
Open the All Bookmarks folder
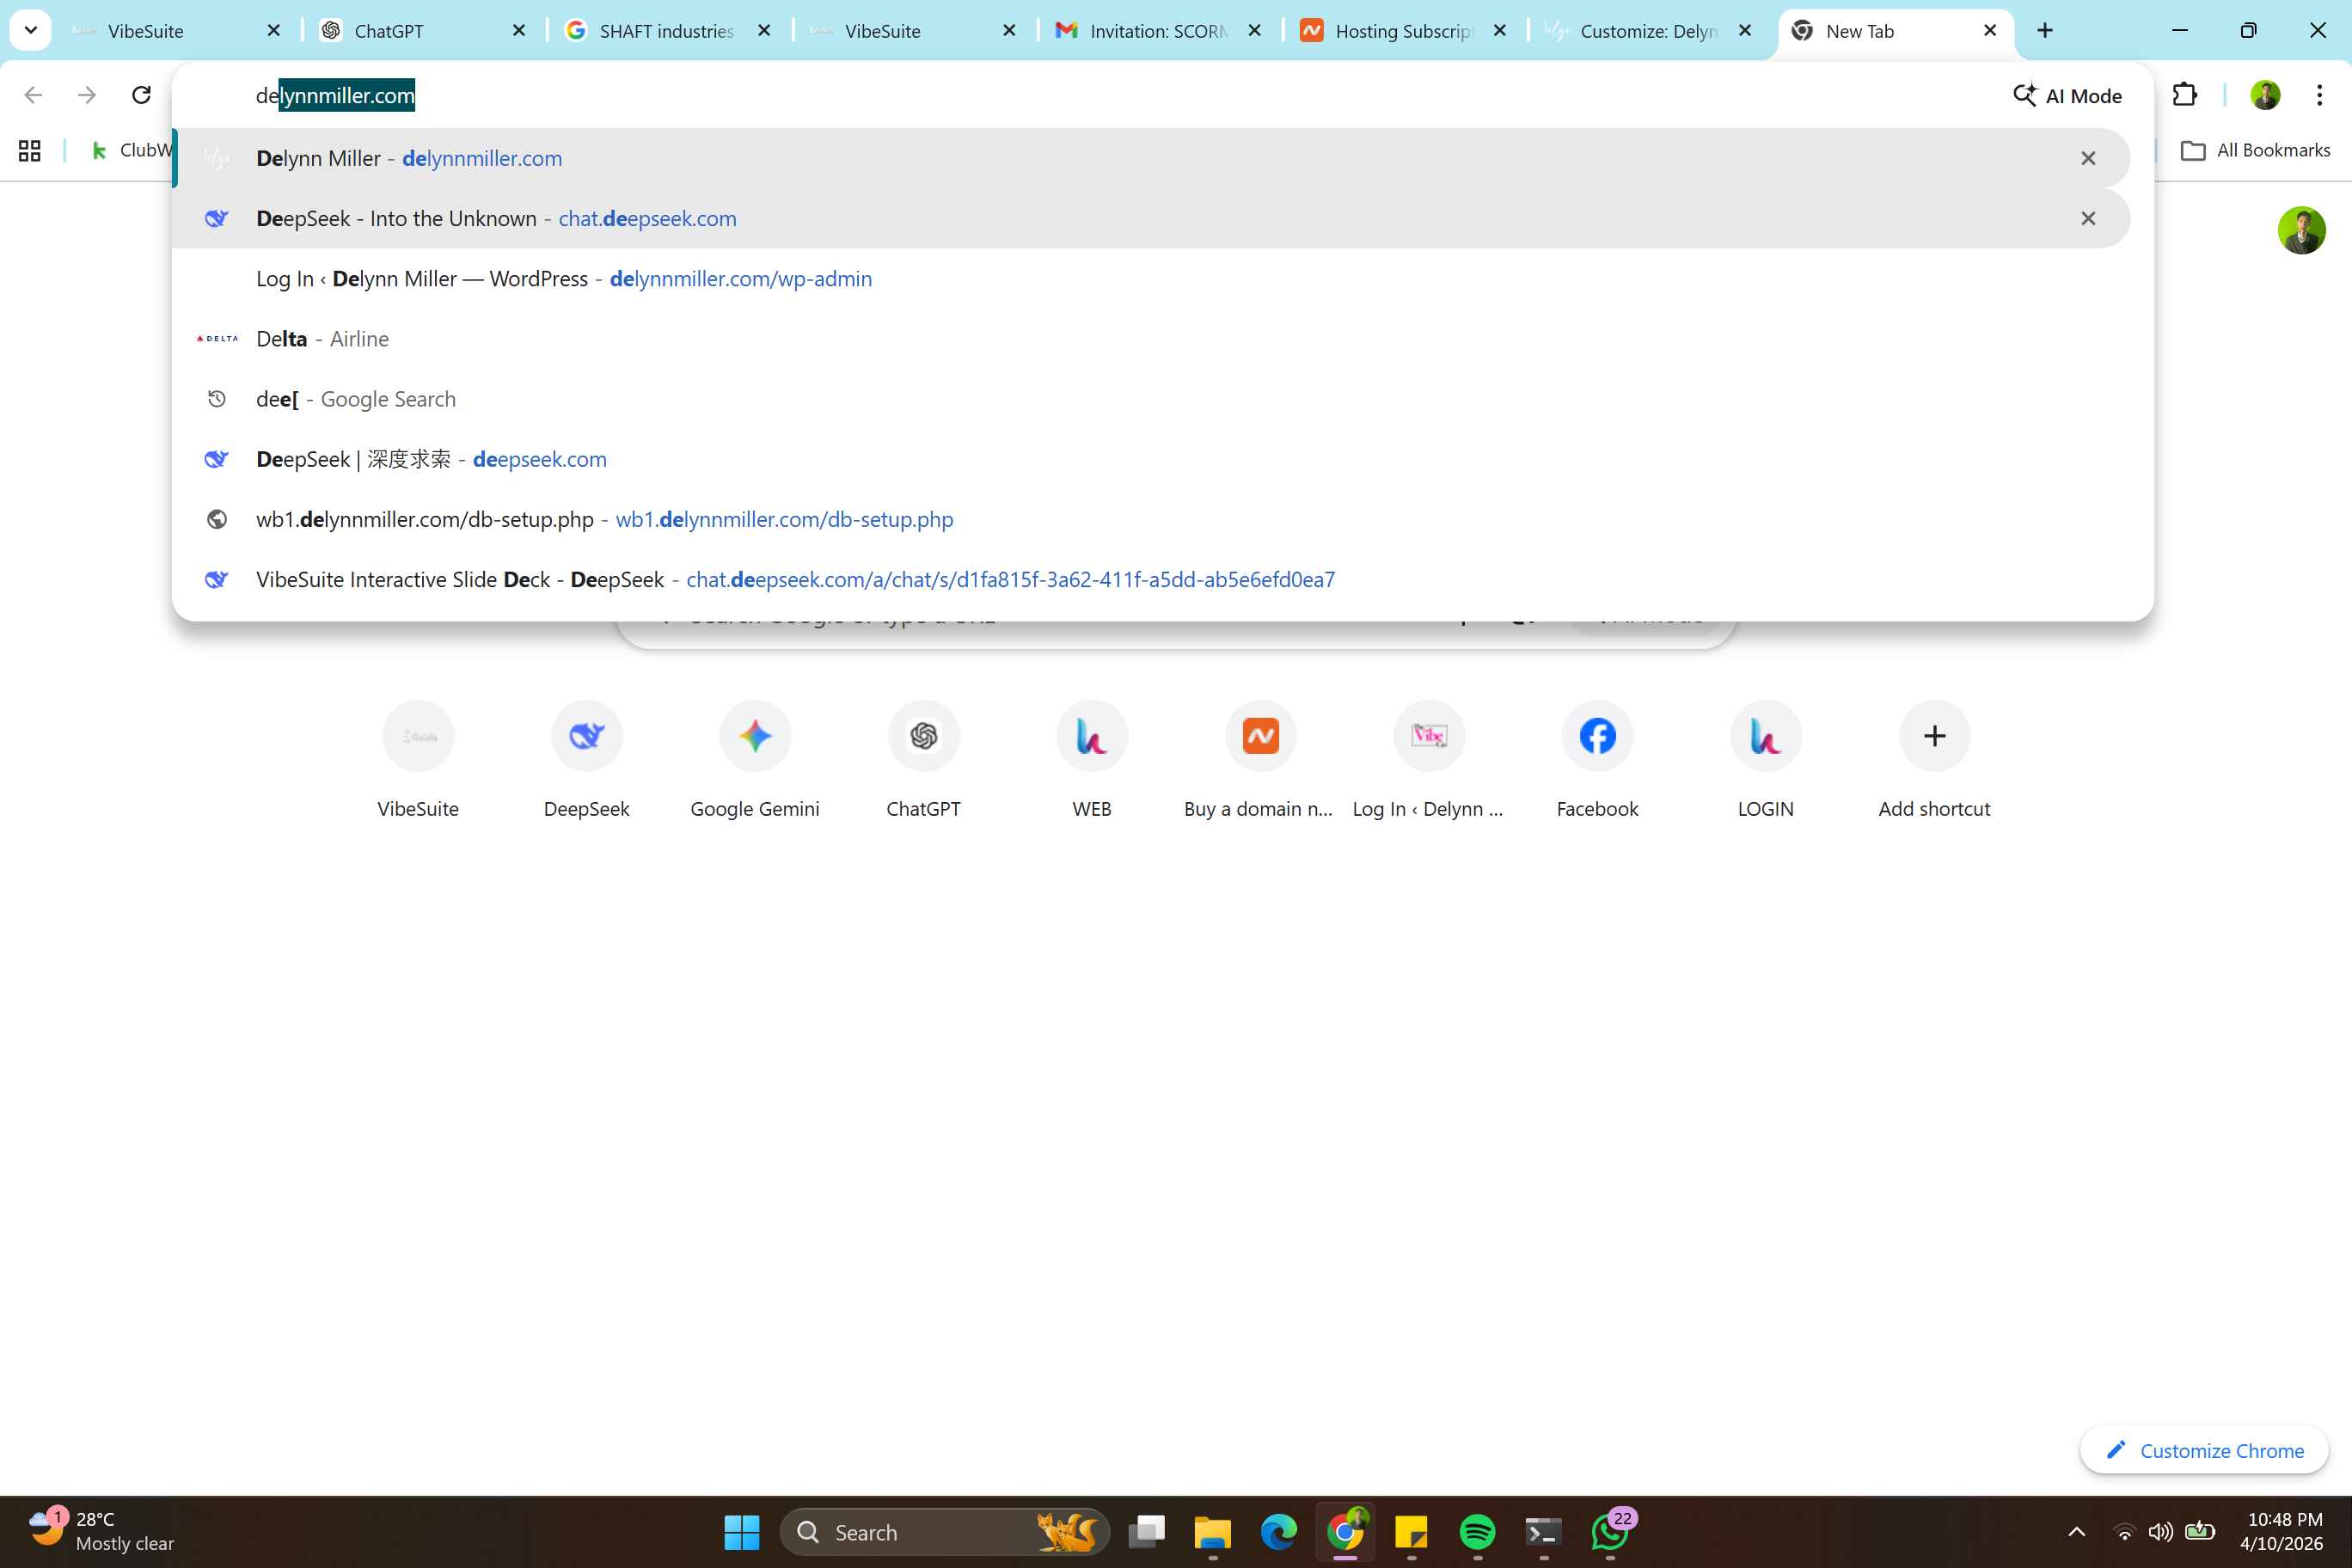[x=2255, y=150]
